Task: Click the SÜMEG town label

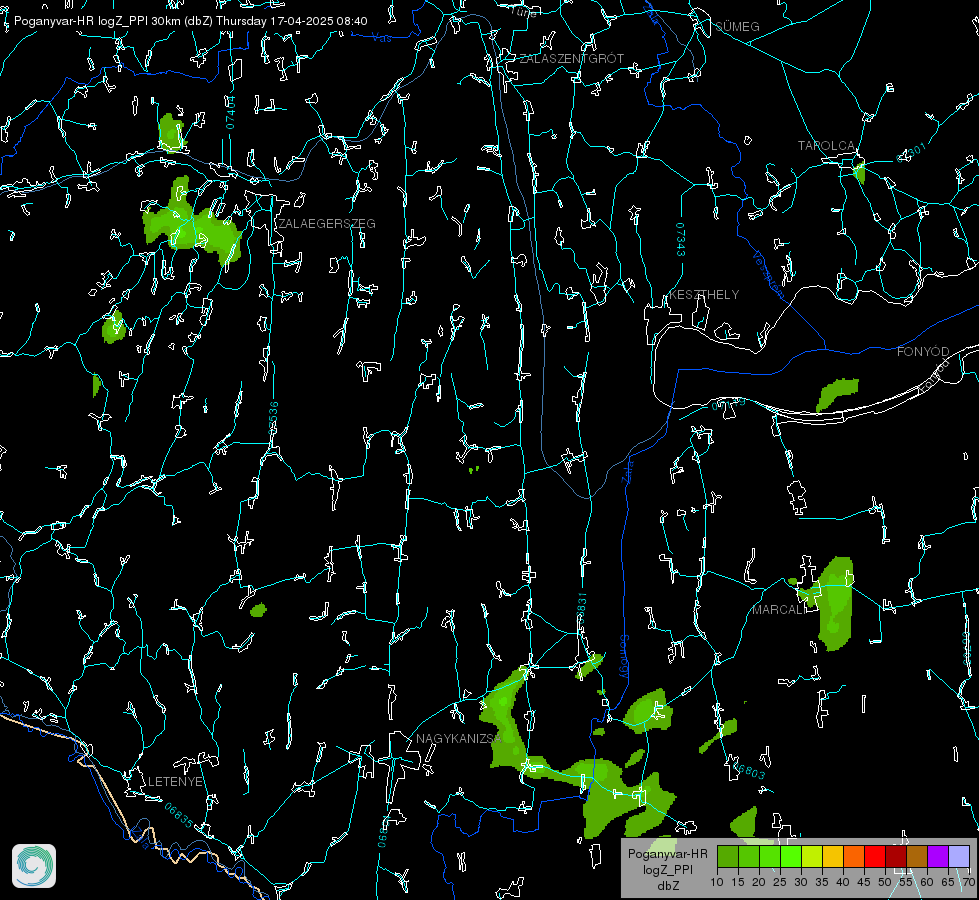Action: coord(737,26)
